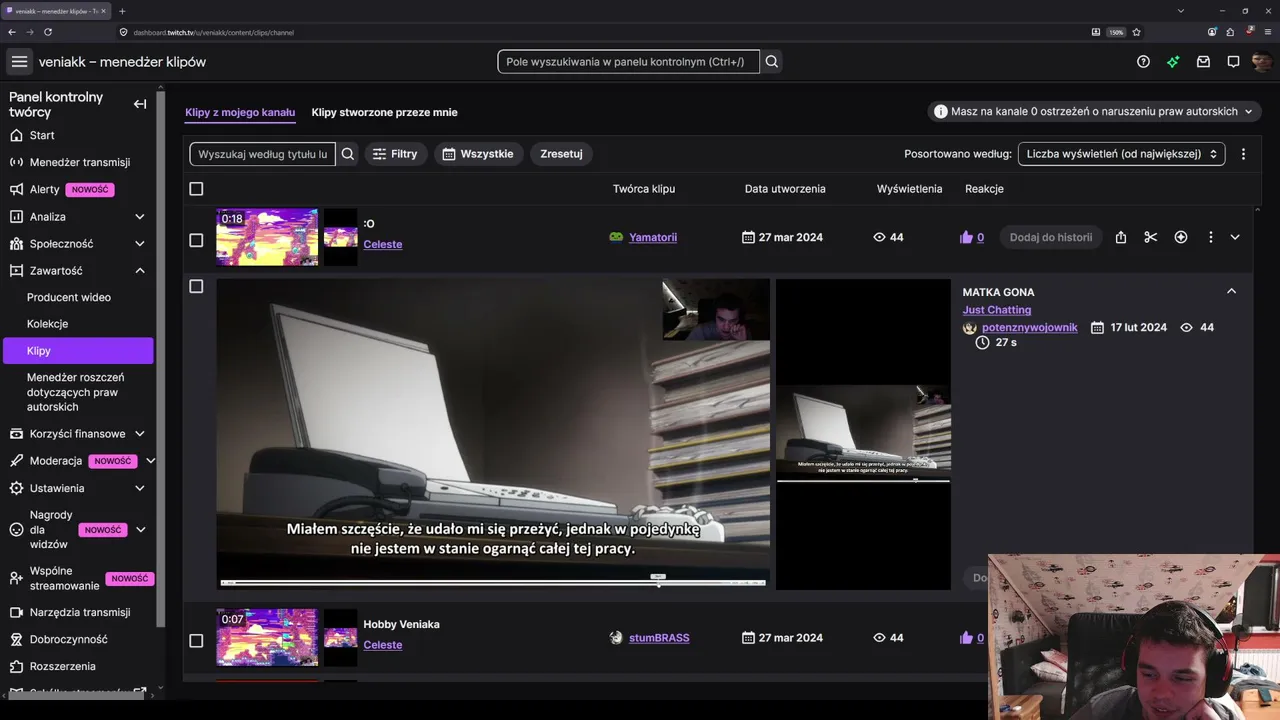
Task: Collapse the Zawartość sidebar section
Action: coord(140,271)
